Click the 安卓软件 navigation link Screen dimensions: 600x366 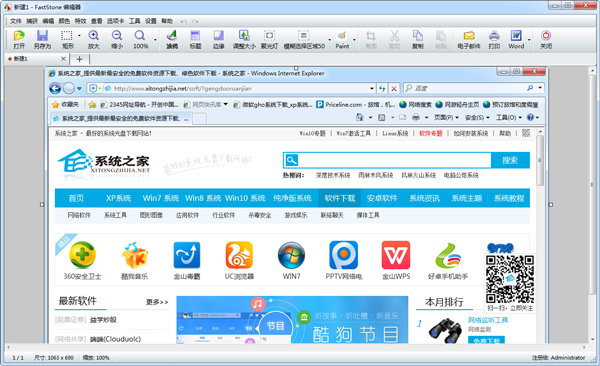point(382,198)
